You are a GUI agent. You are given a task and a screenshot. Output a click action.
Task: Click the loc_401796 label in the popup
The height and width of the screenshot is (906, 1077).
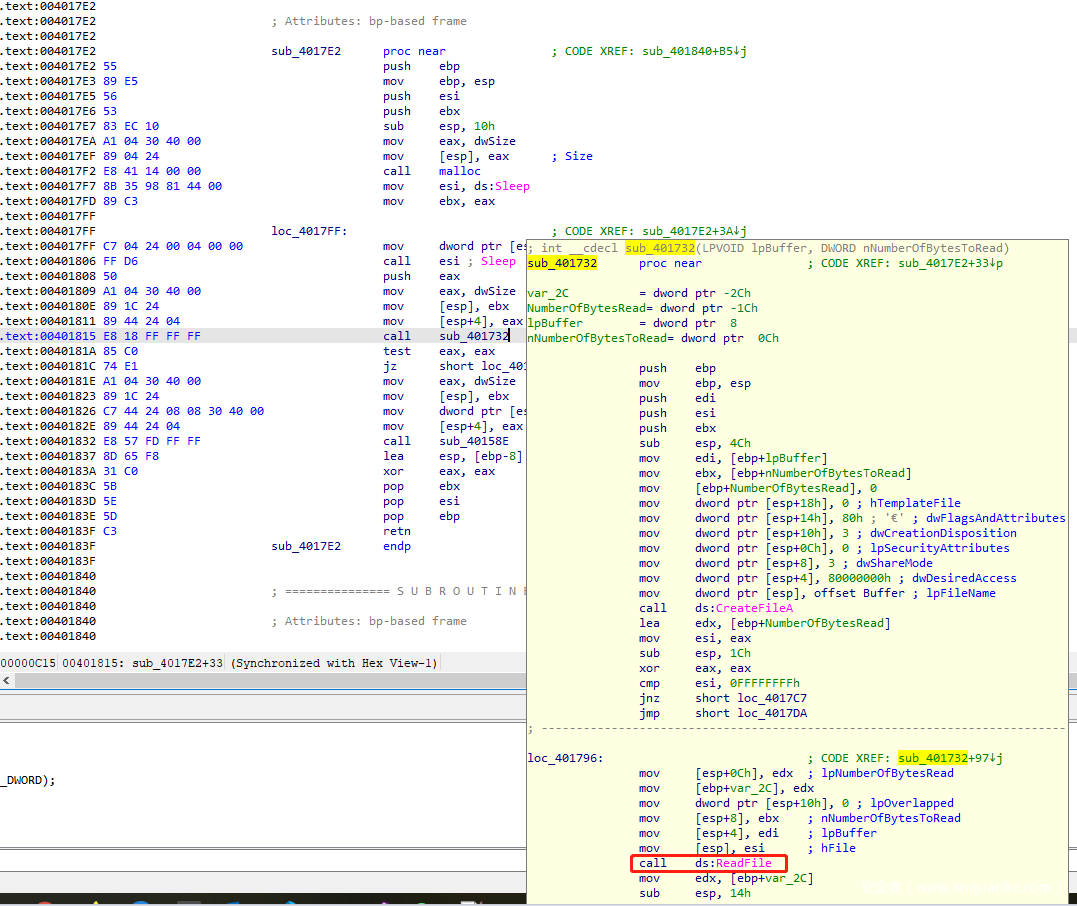coord(562,758)
